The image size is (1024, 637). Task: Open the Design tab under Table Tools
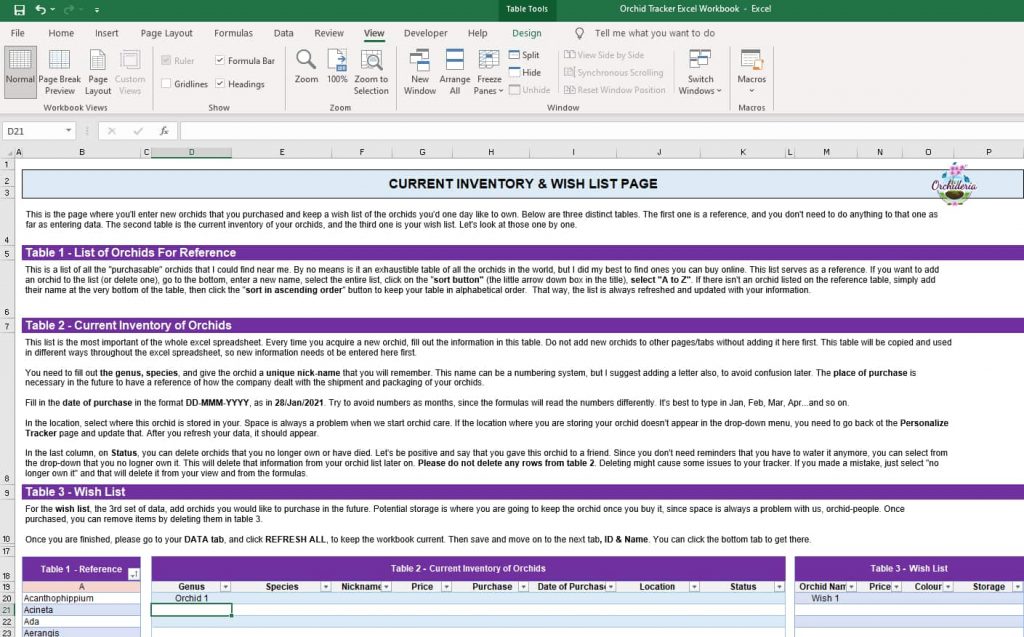[527, 32]
